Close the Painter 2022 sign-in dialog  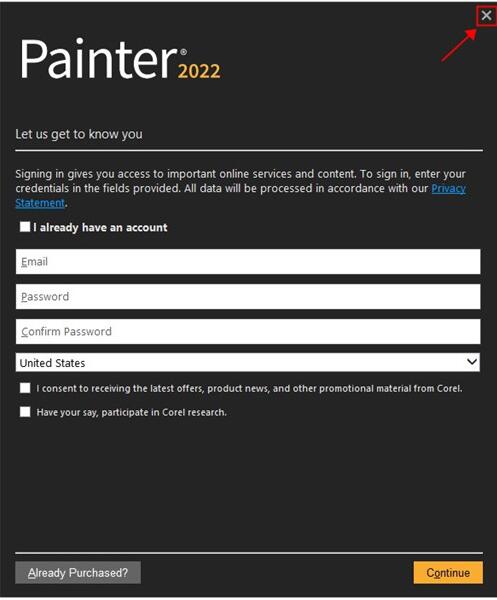tap(486, 16)
